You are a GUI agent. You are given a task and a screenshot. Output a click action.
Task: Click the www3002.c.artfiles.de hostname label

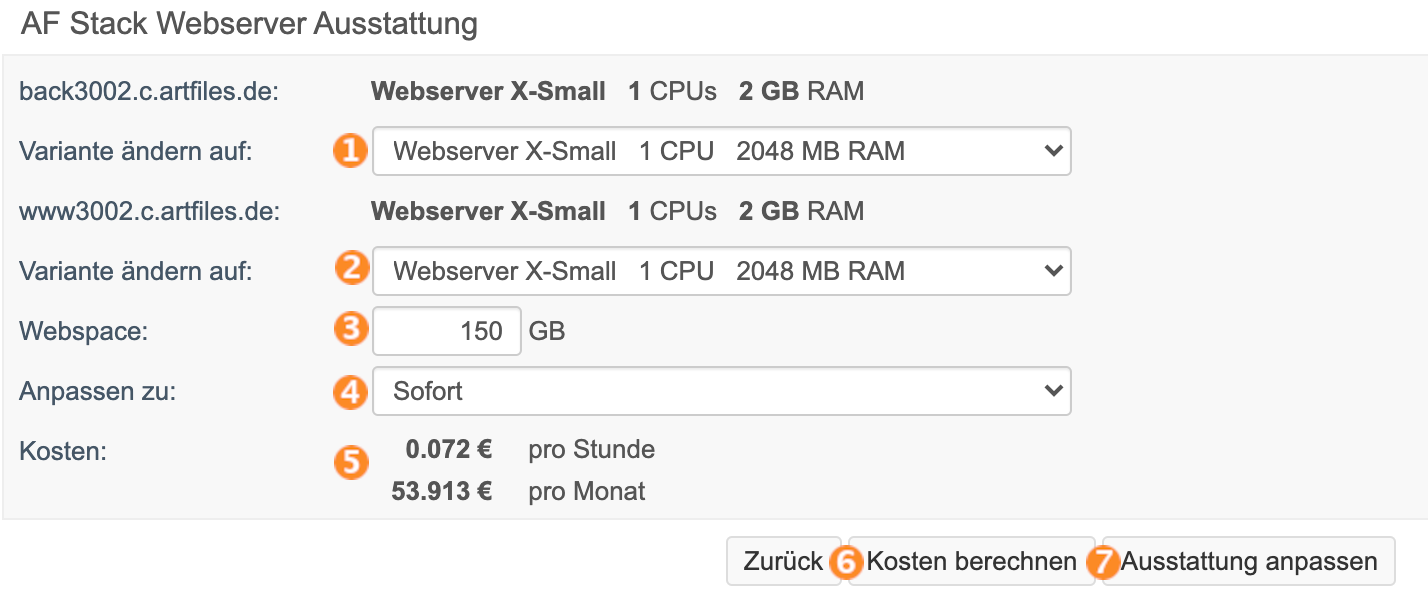tap(148, 211)
